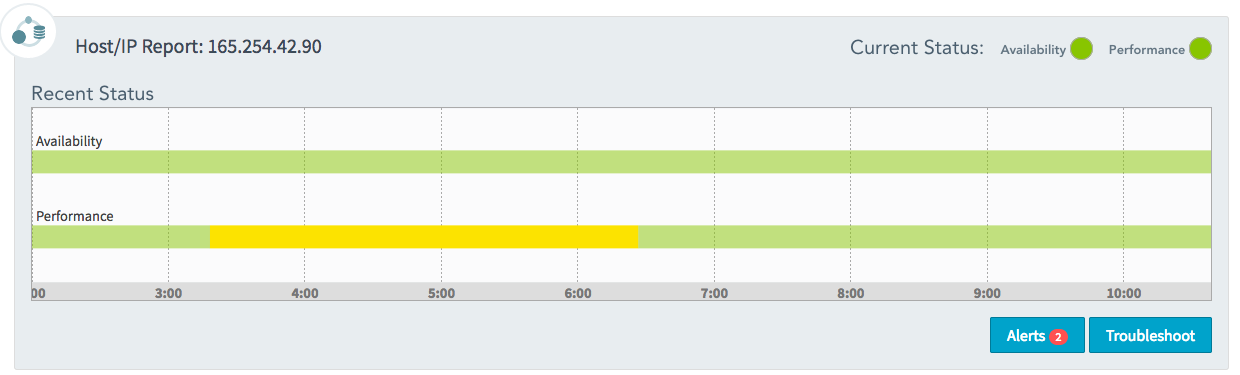The height and width of the screenshot is (375, 1240).
Task: Click the 3:00 time axis label
Action: tap(168, 294)
